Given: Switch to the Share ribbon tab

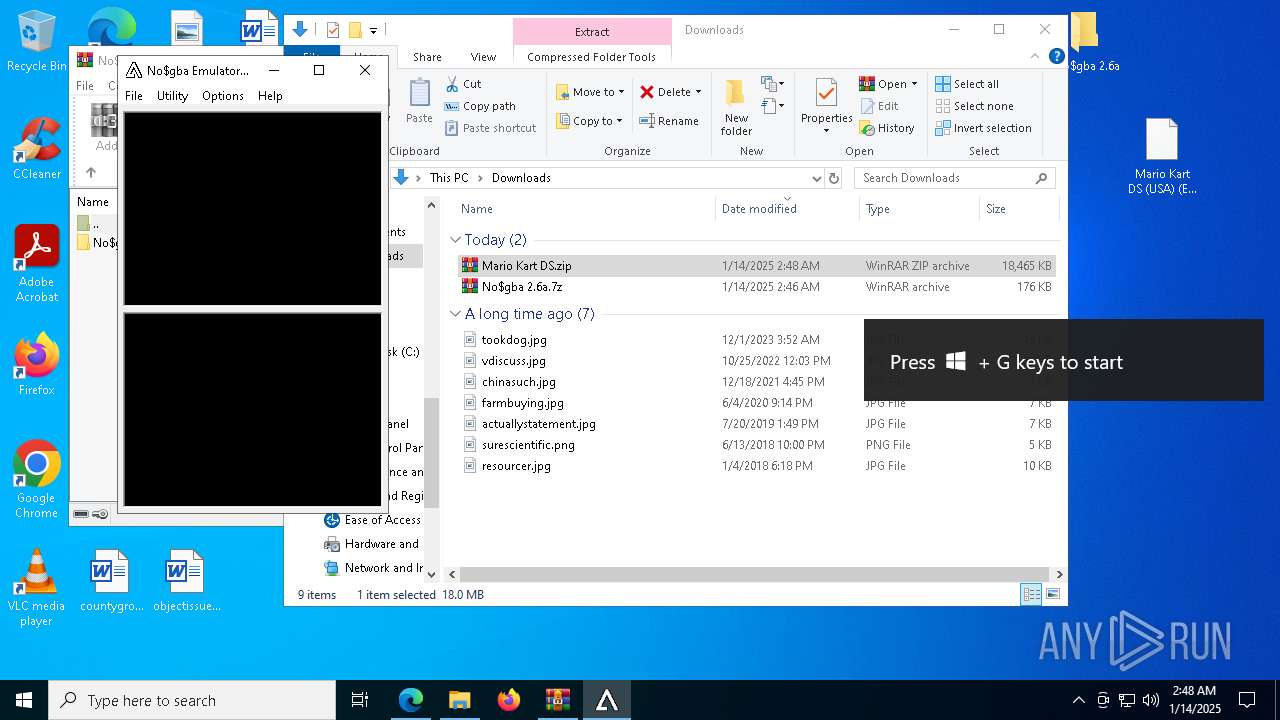Looking at the screenshot, I should (427, 57).
